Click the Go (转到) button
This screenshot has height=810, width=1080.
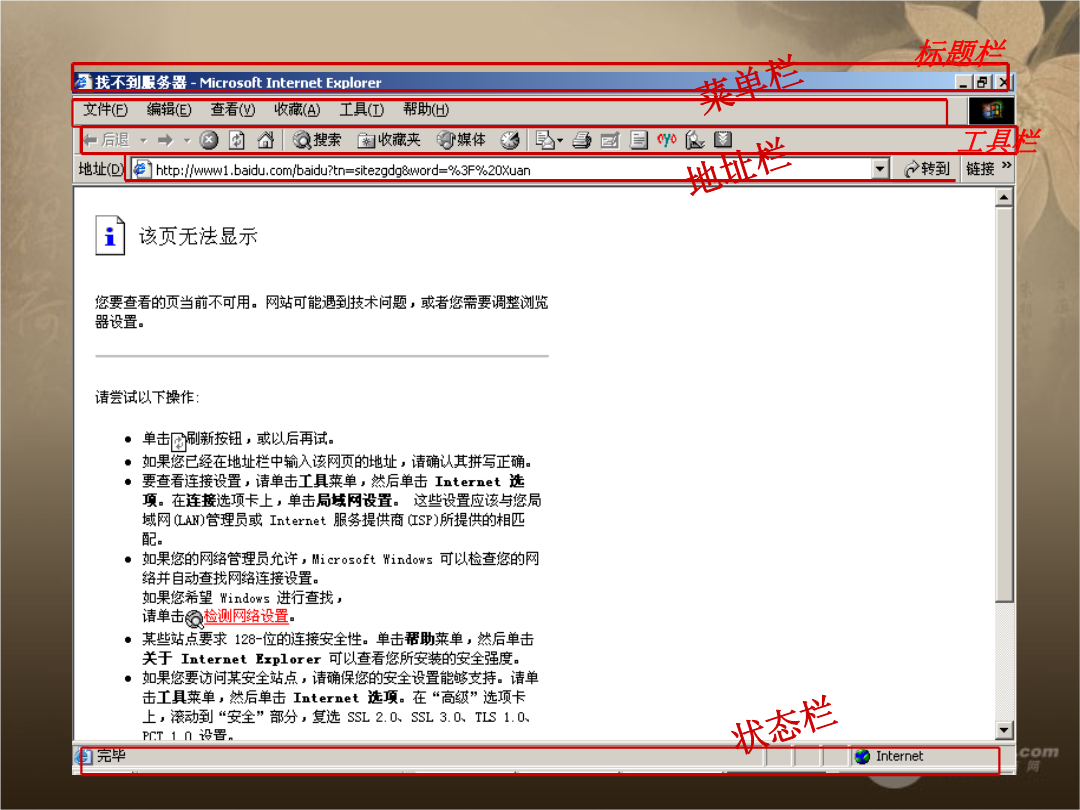(926, 169)
